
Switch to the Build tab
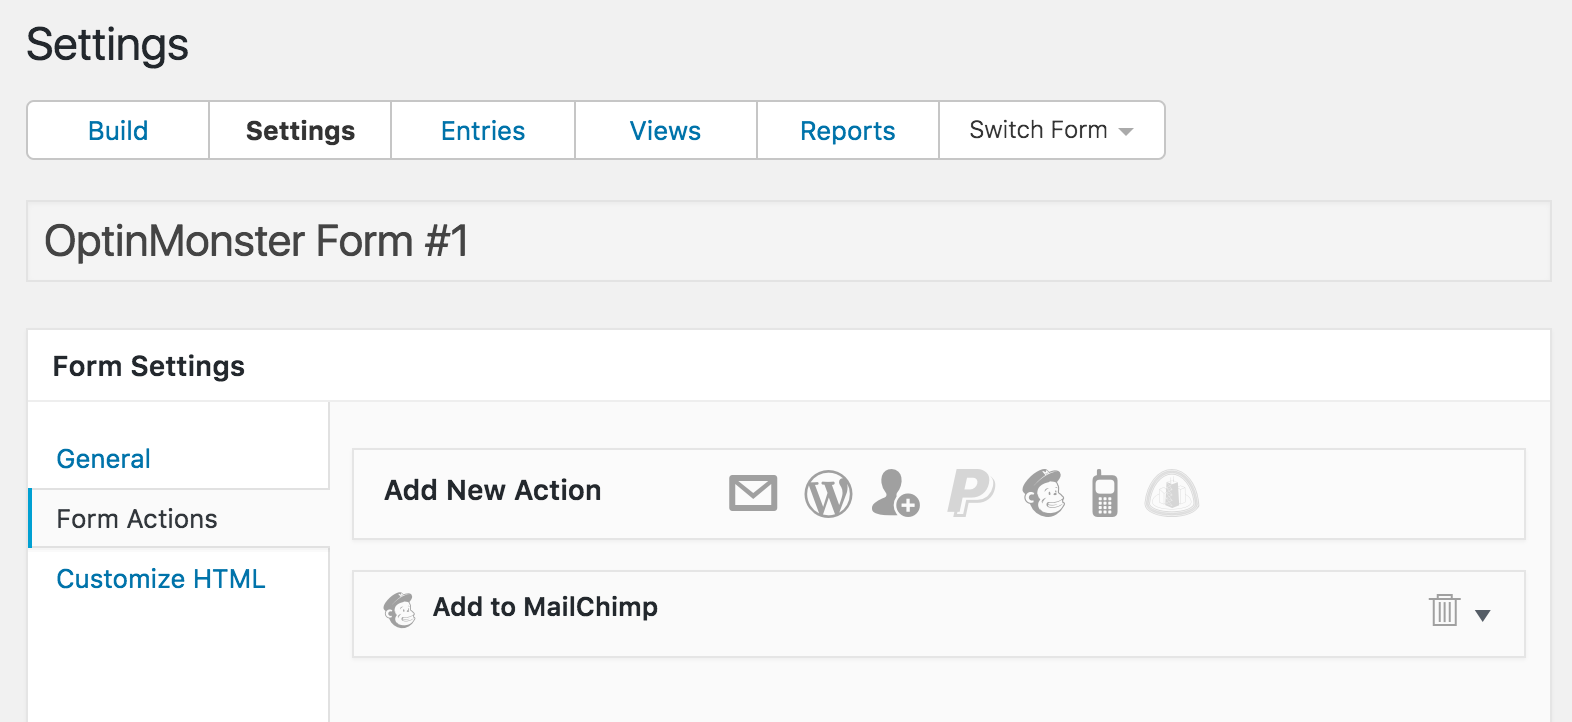[118, 130]
